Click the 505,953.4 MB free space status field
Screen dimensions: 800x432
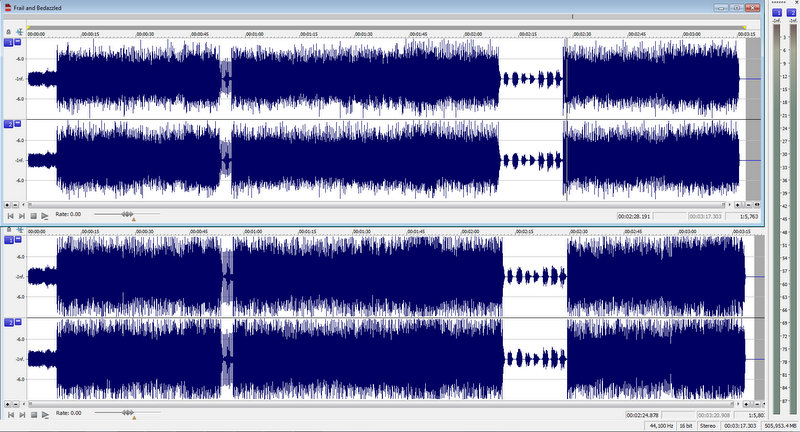point(781,425)
